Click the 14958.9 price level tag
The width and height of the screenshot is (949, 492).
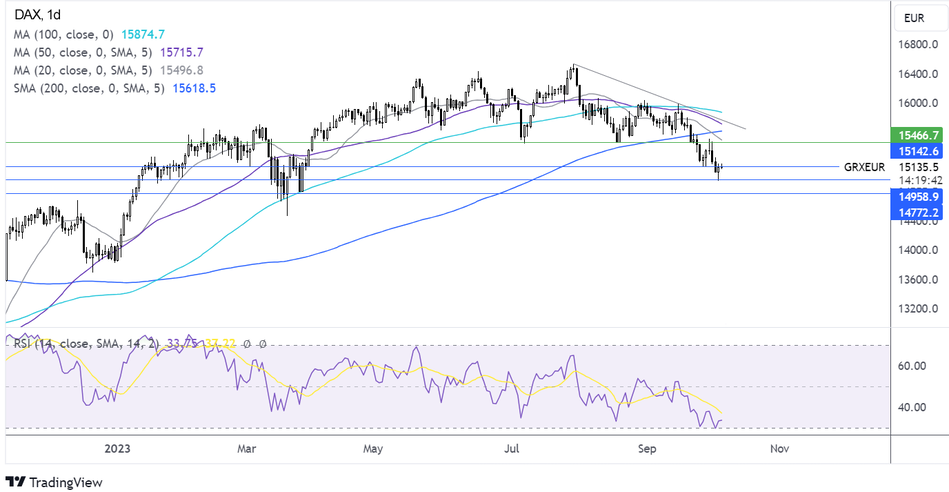tap(916, 198)
